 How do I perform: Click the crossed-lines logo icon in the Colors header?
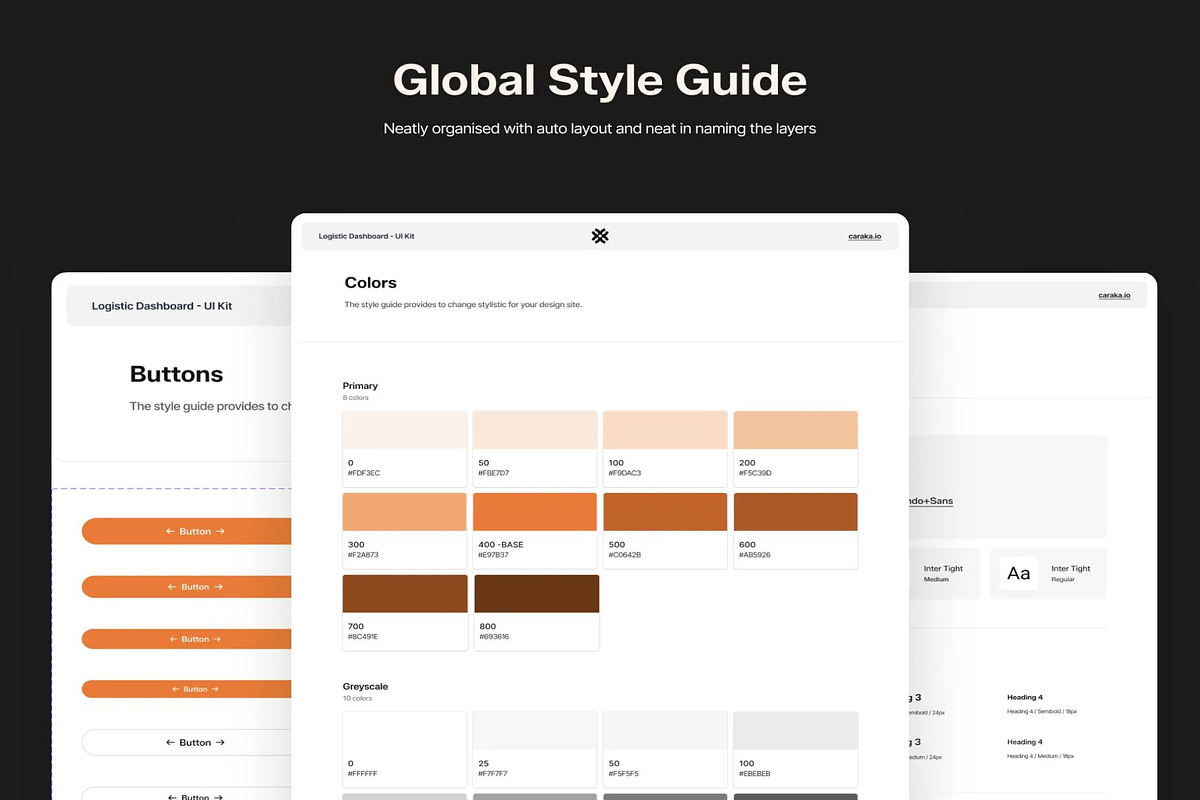[x=600, y=236]
